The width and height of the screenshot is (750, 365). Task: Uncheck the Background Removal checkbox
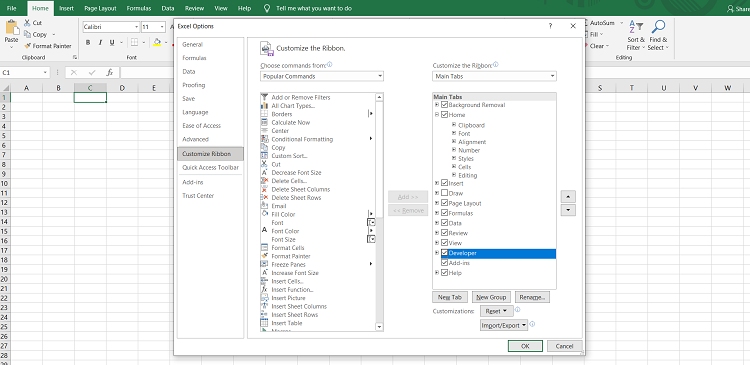click(444, 105)
